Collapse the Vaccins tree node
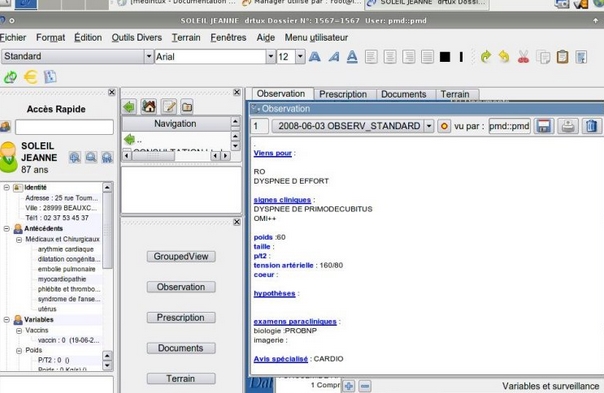 pos(19,331)
